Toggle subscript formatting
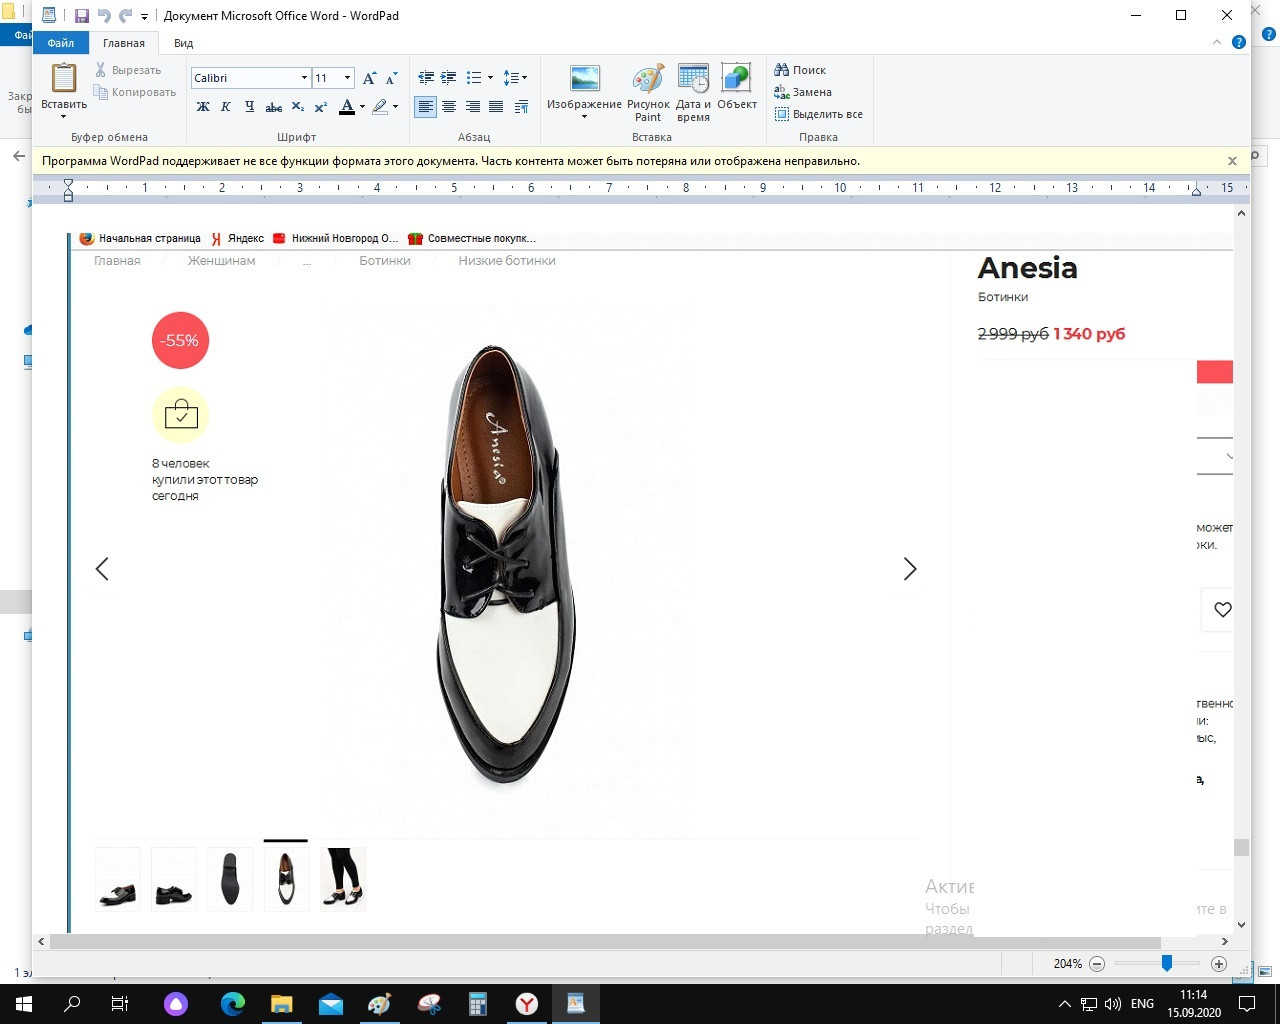This screenshot has height=1024, width=1280. tap(297, 107)
